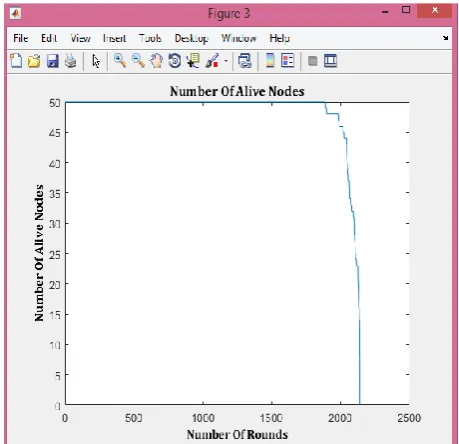Choose the Data Cursor tool

[193, 61]
